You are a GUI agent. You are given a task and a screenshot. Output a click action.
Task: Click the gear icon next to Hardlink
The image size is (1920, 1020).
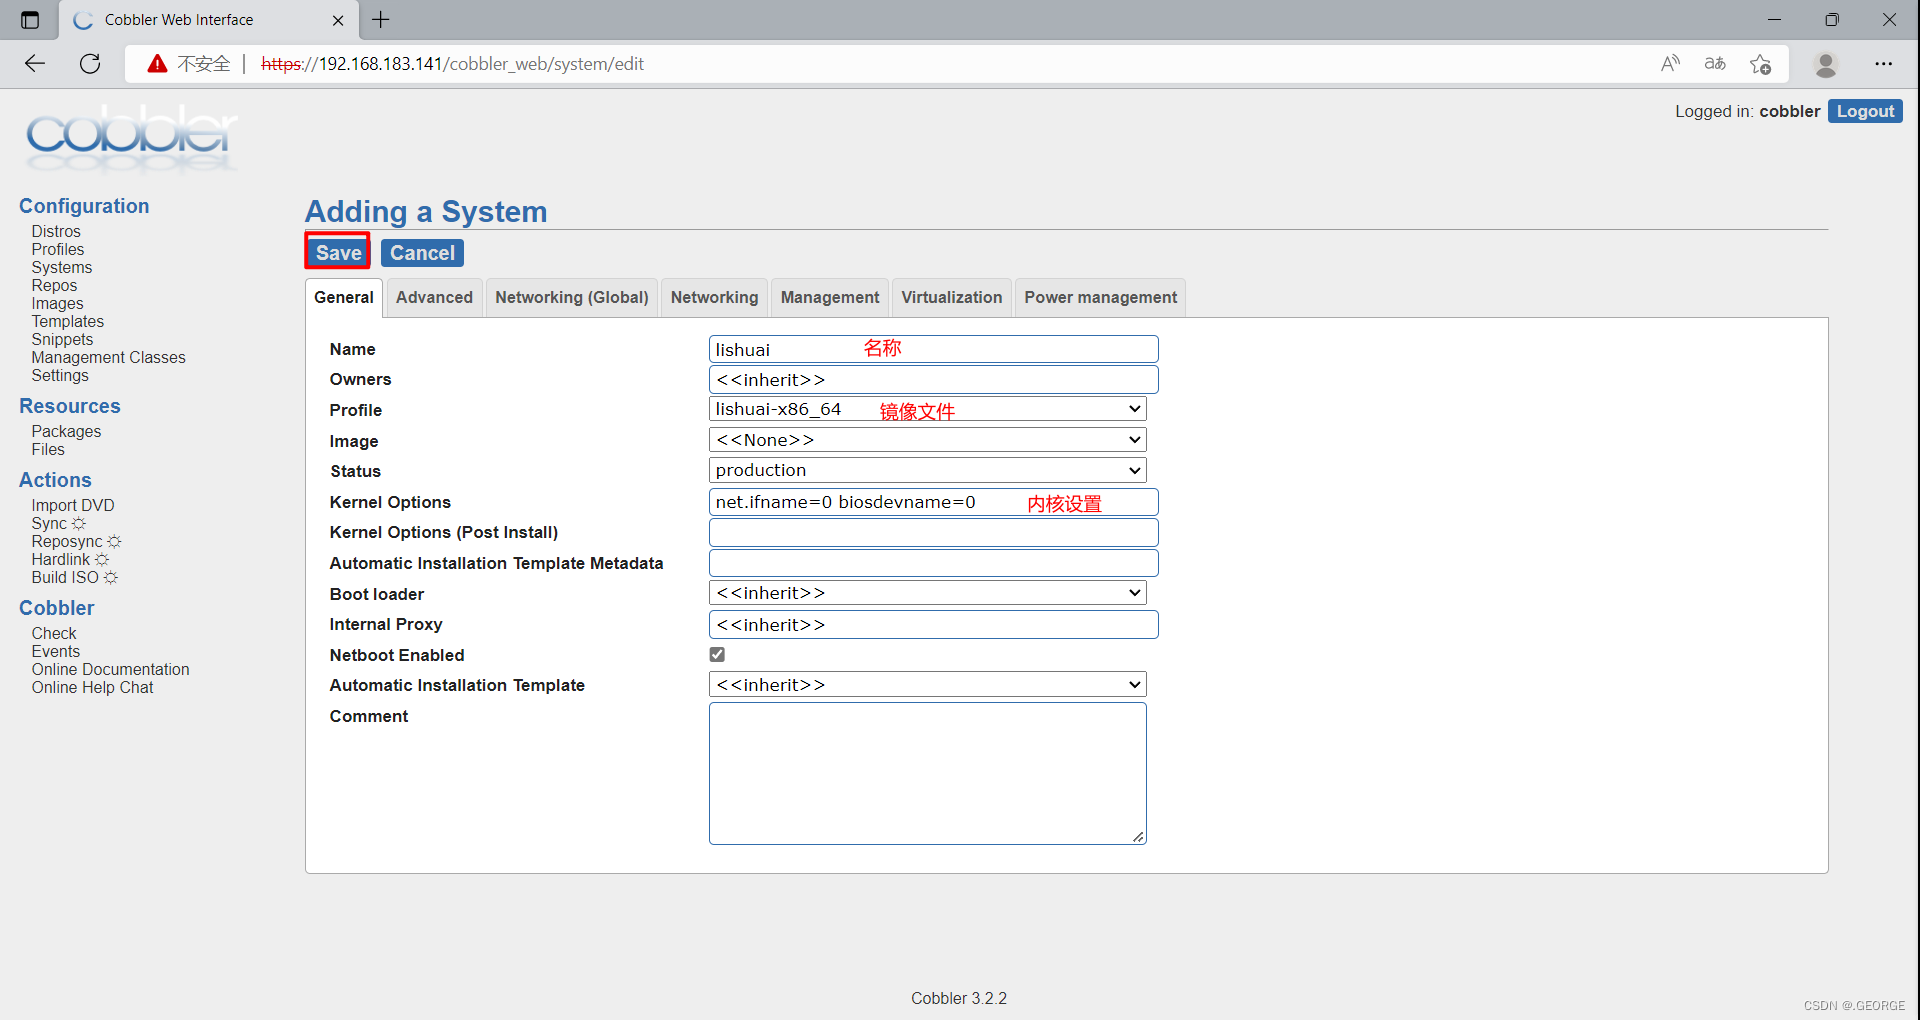(x=102, y=560)
